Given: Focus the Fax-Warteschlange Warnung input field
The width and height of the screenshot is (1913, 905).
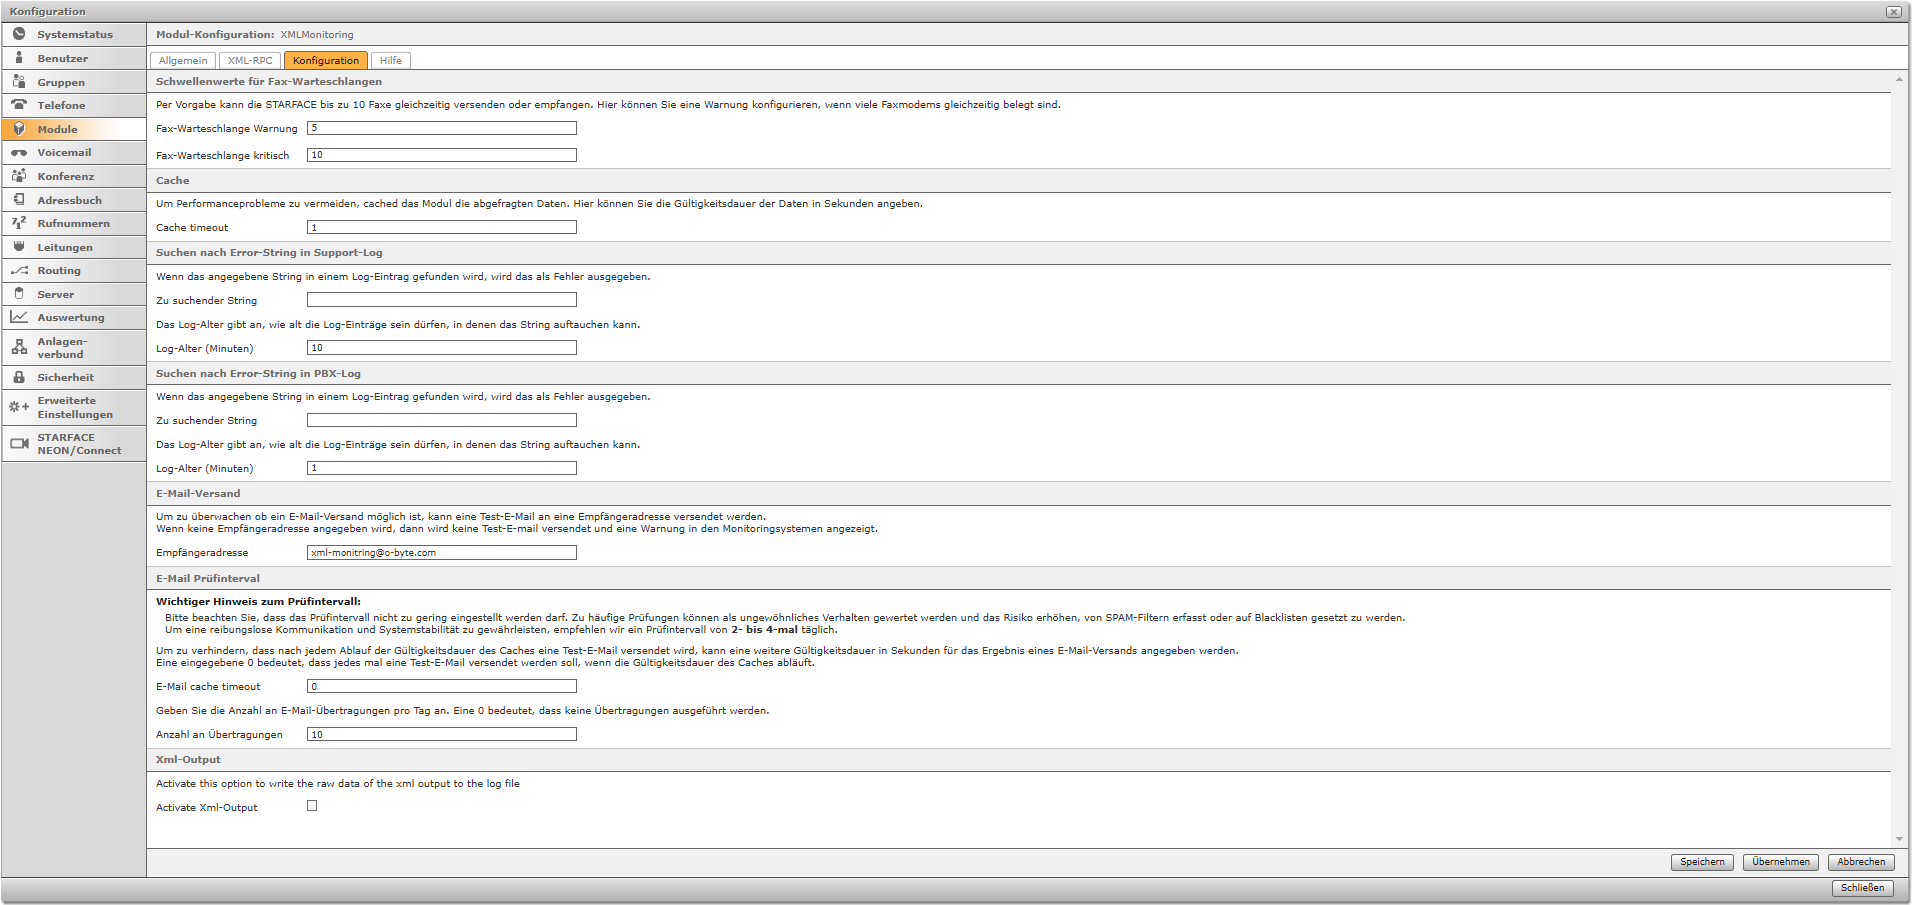Looking at the screenshot, I should (441, 128).
